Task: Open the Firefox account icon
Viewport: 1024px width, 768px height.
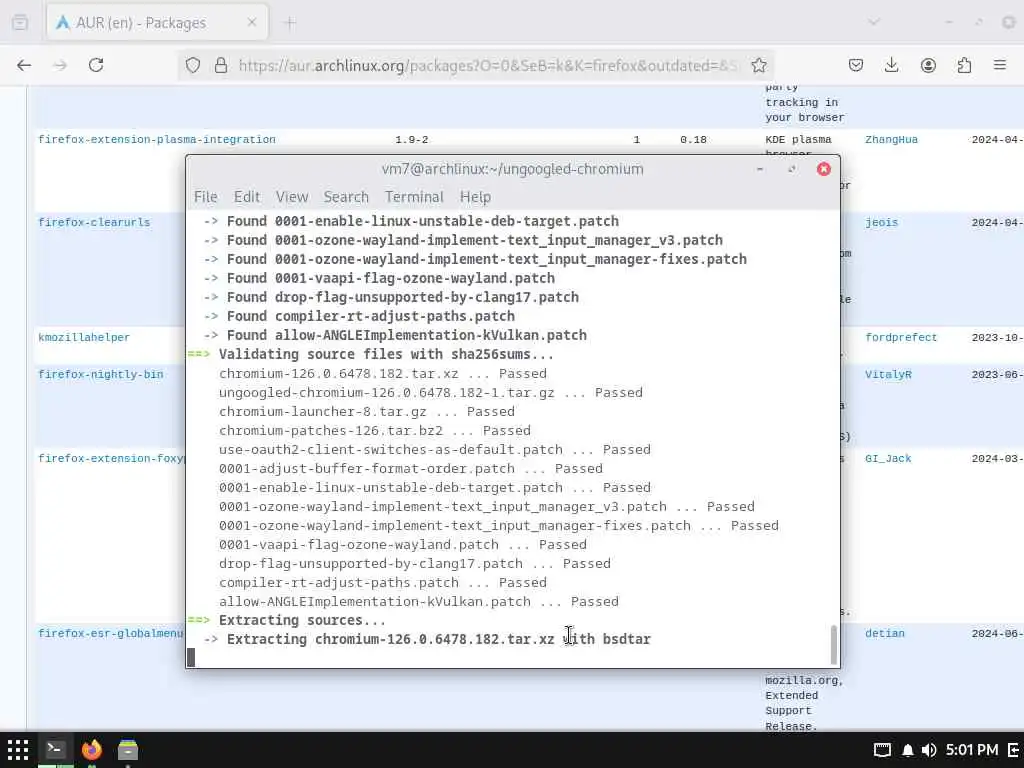Action: 928,65
